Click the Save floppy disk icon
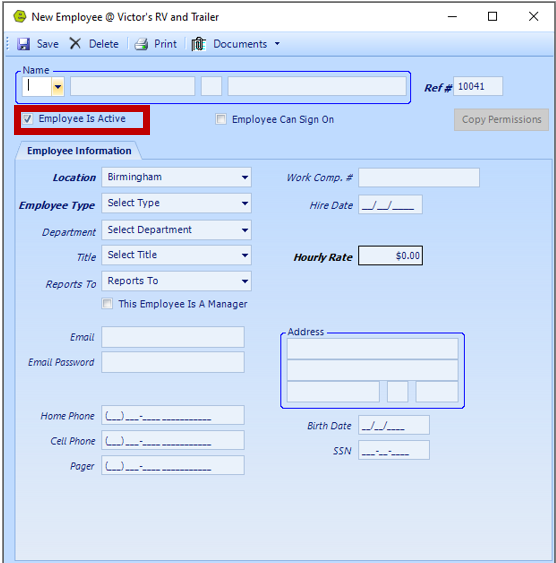556x563 pixels. tap(24, 44)
